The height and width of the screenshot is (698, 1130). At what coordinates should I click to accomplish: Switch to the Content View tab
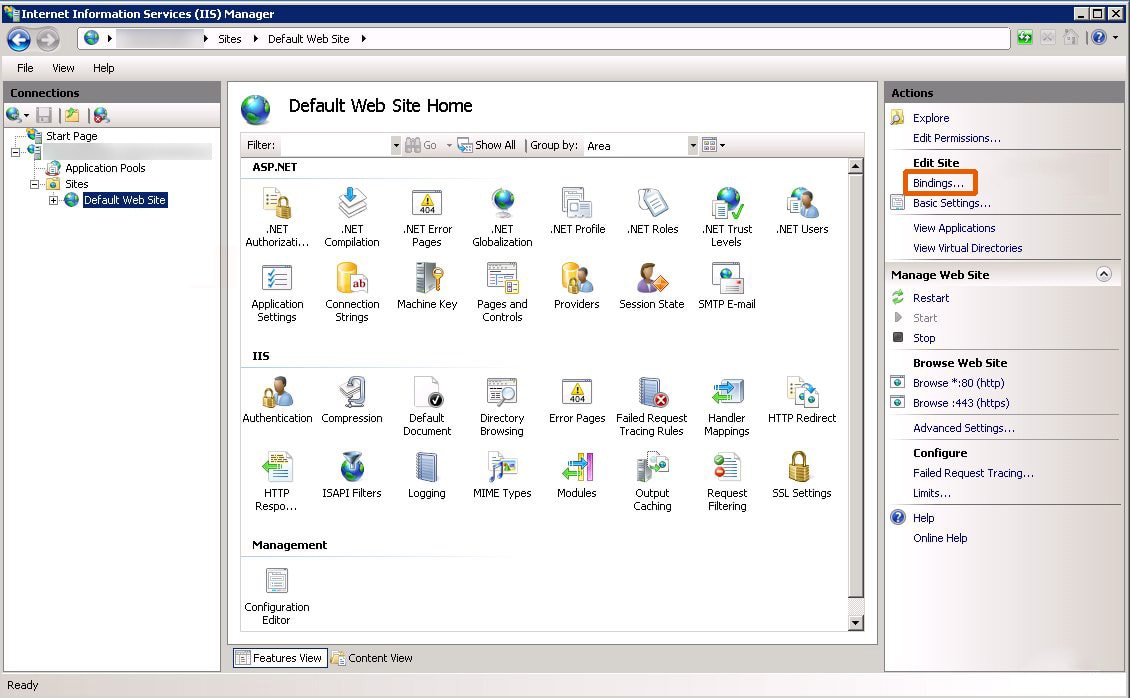pyautogui.click(x=372, y=658)
